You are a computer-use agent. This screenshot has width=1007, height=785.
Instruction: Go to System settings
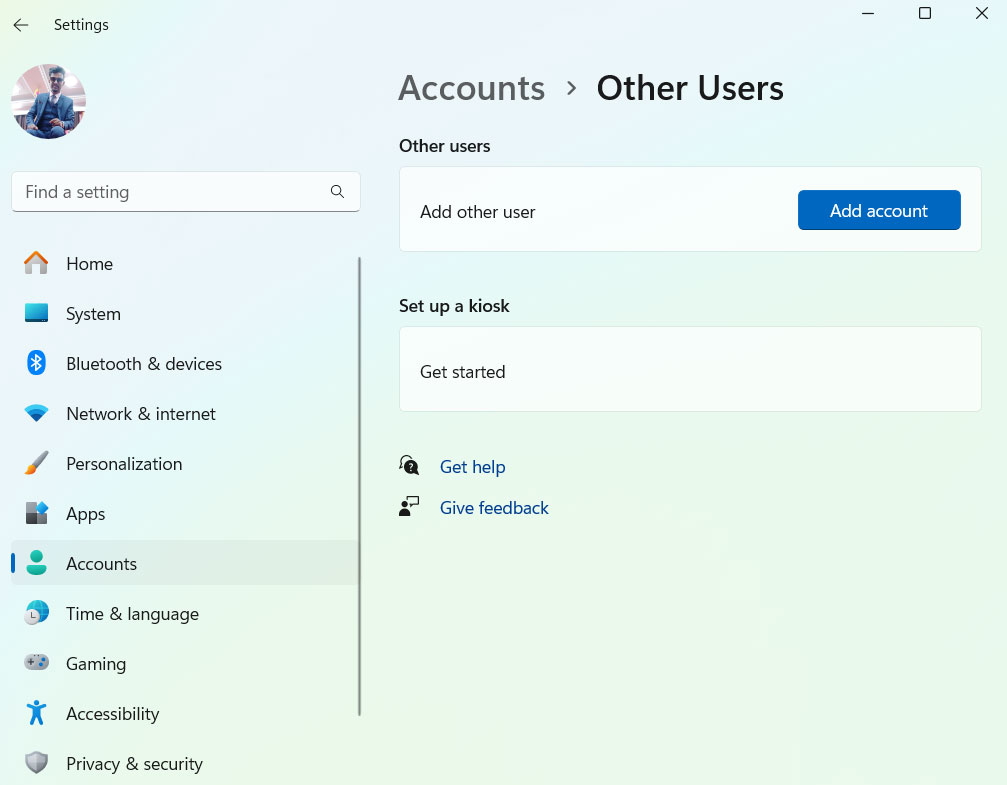[184, 313]
